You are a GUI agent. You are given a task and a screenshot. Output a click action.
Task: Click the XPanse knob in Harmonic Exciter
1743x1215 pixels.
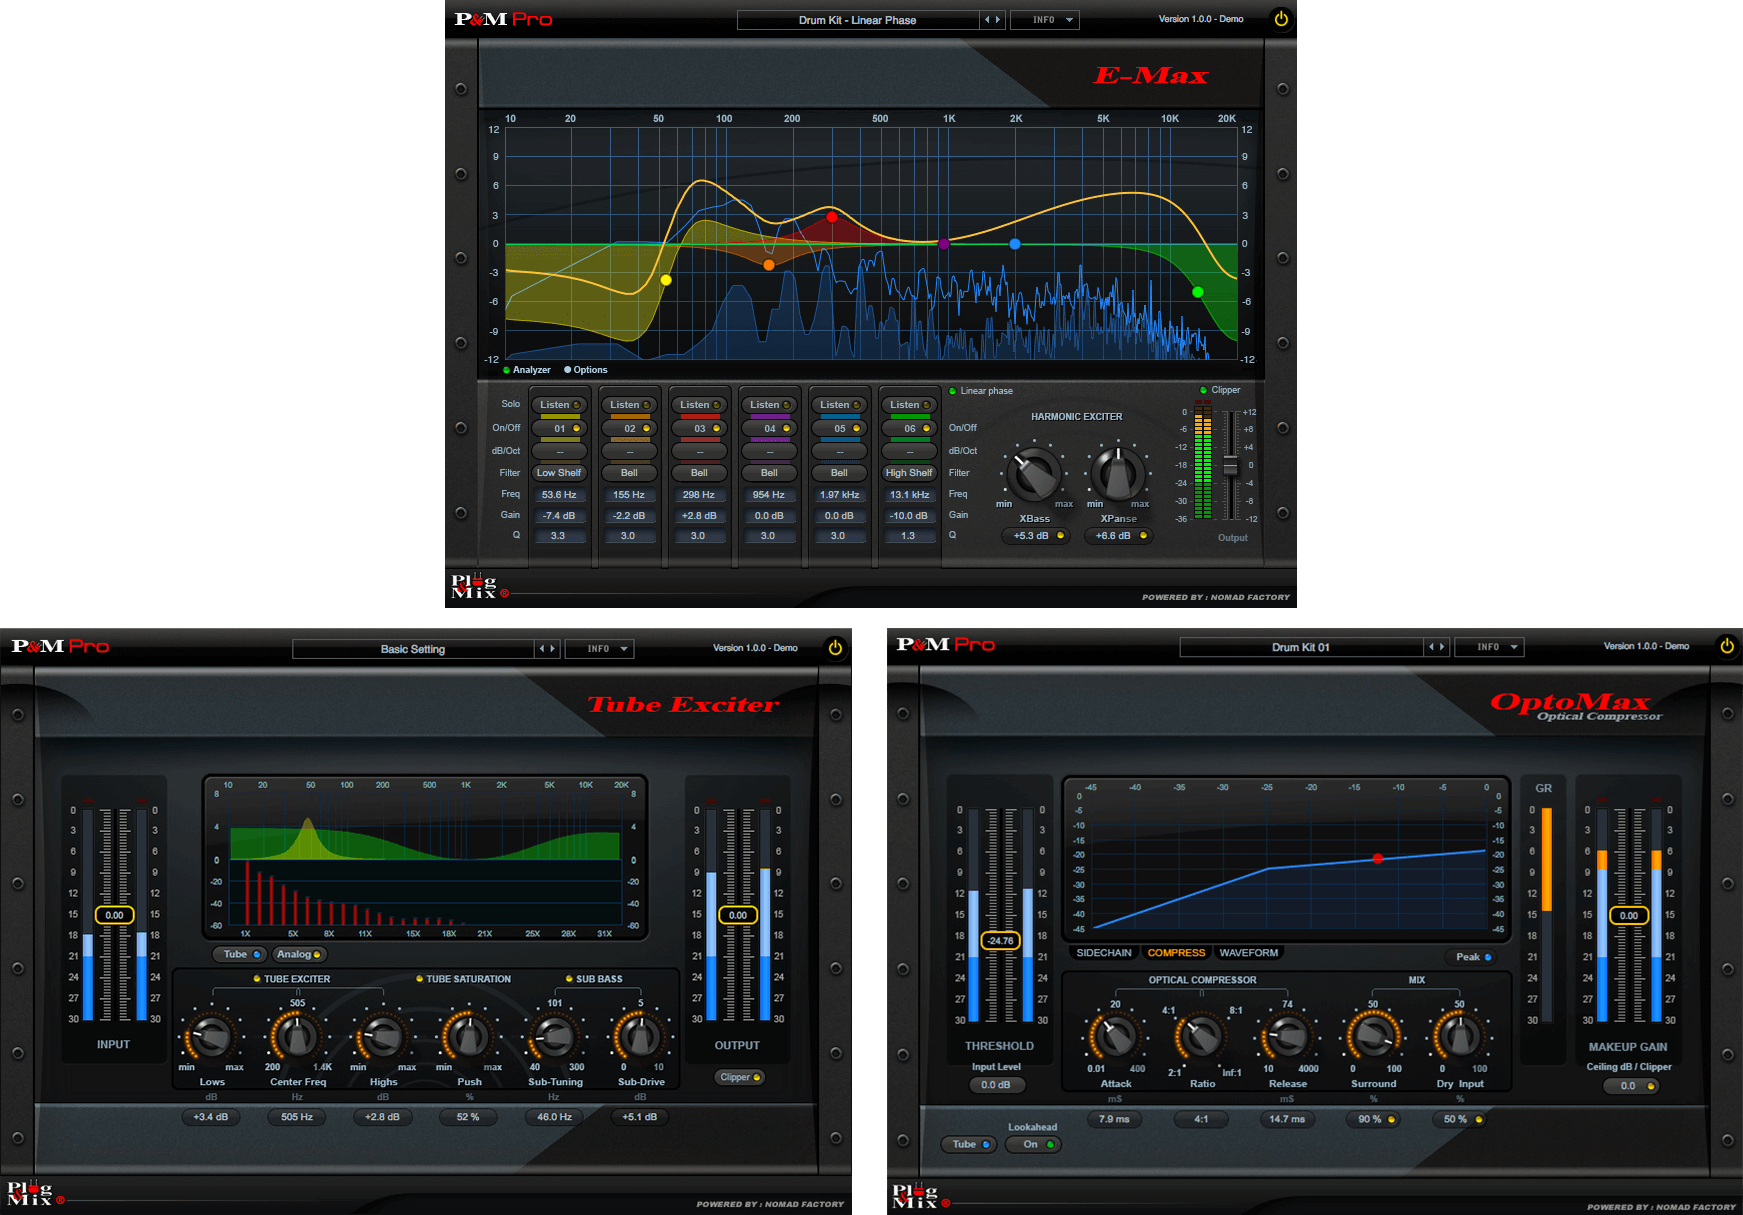(1118, 473)
